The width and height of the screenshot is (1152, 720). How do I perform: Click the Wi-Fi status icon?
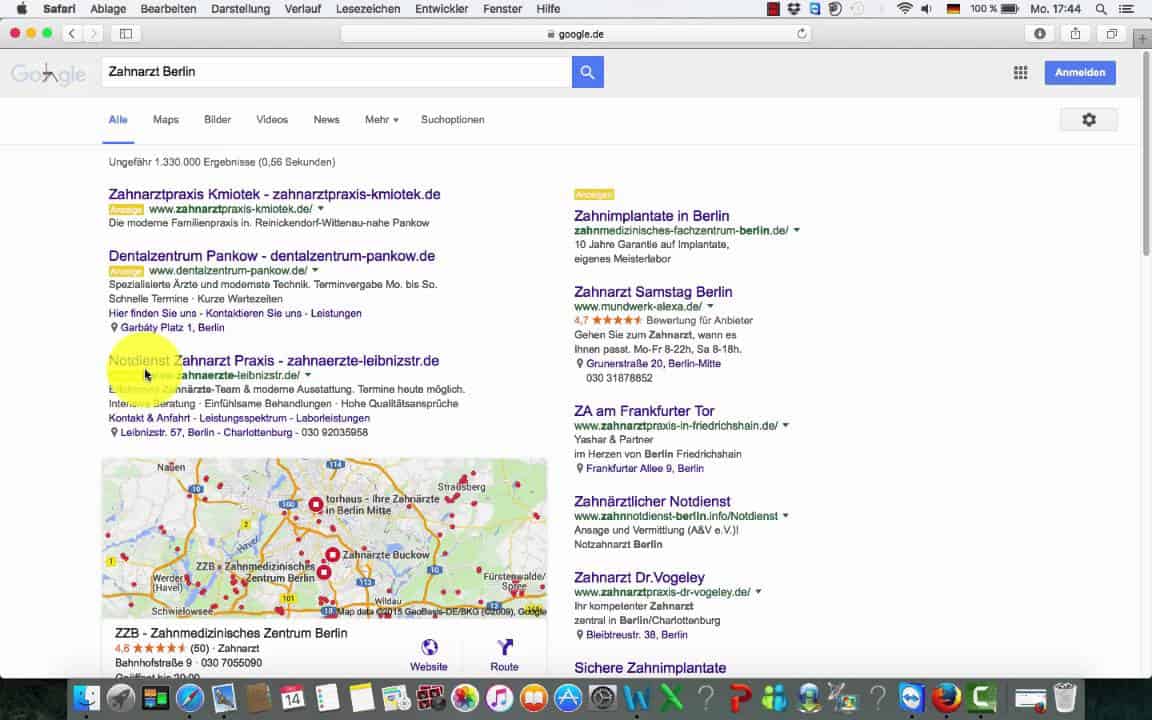click(x=904, y=9)
